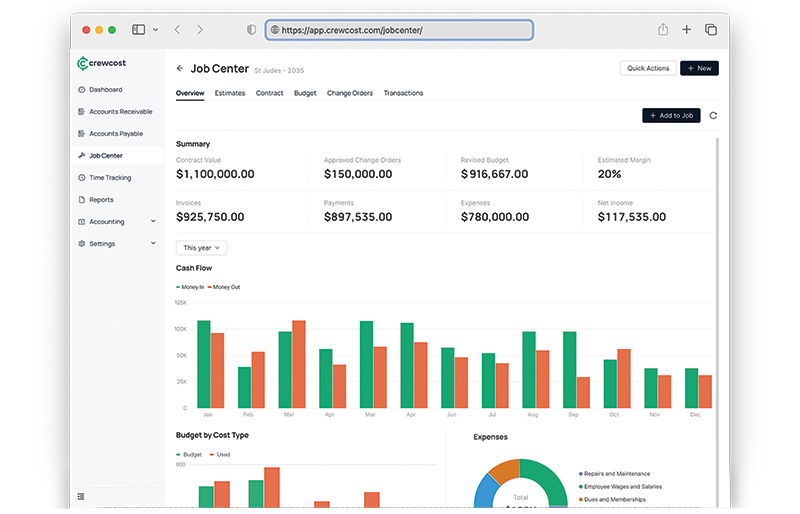Toggle Dues and Memberships legend
The width and height of the screenshot is (800, 514).
[x=612, y=499]
